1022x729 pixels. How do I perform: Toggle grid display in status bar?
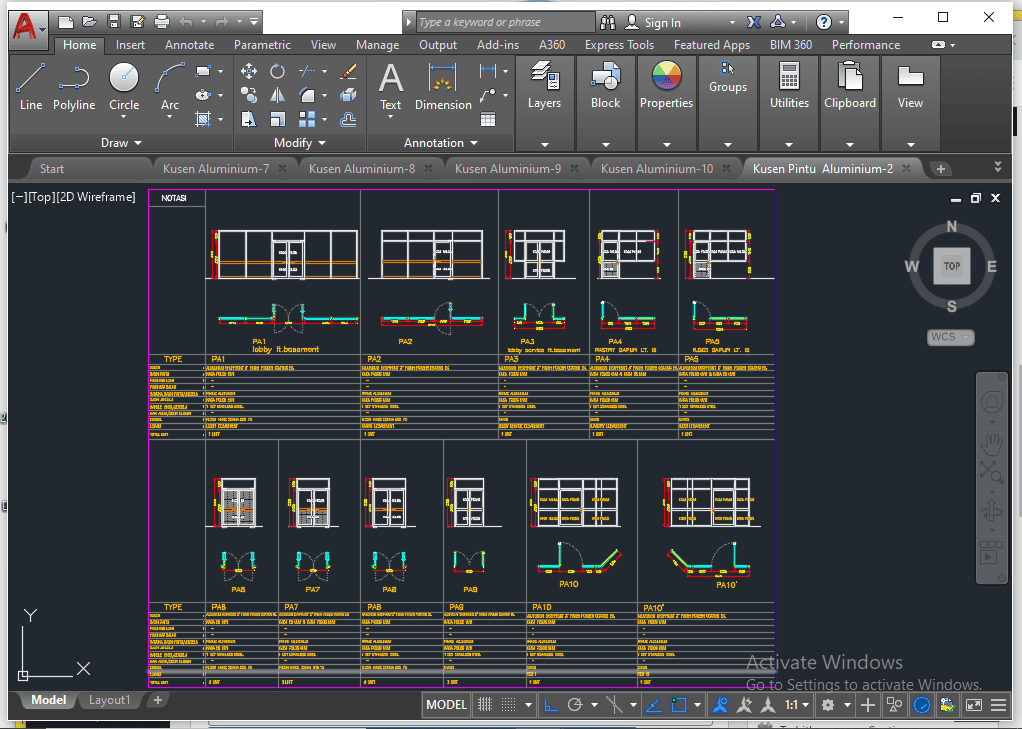pyautogui.click(x=485, y=705)
